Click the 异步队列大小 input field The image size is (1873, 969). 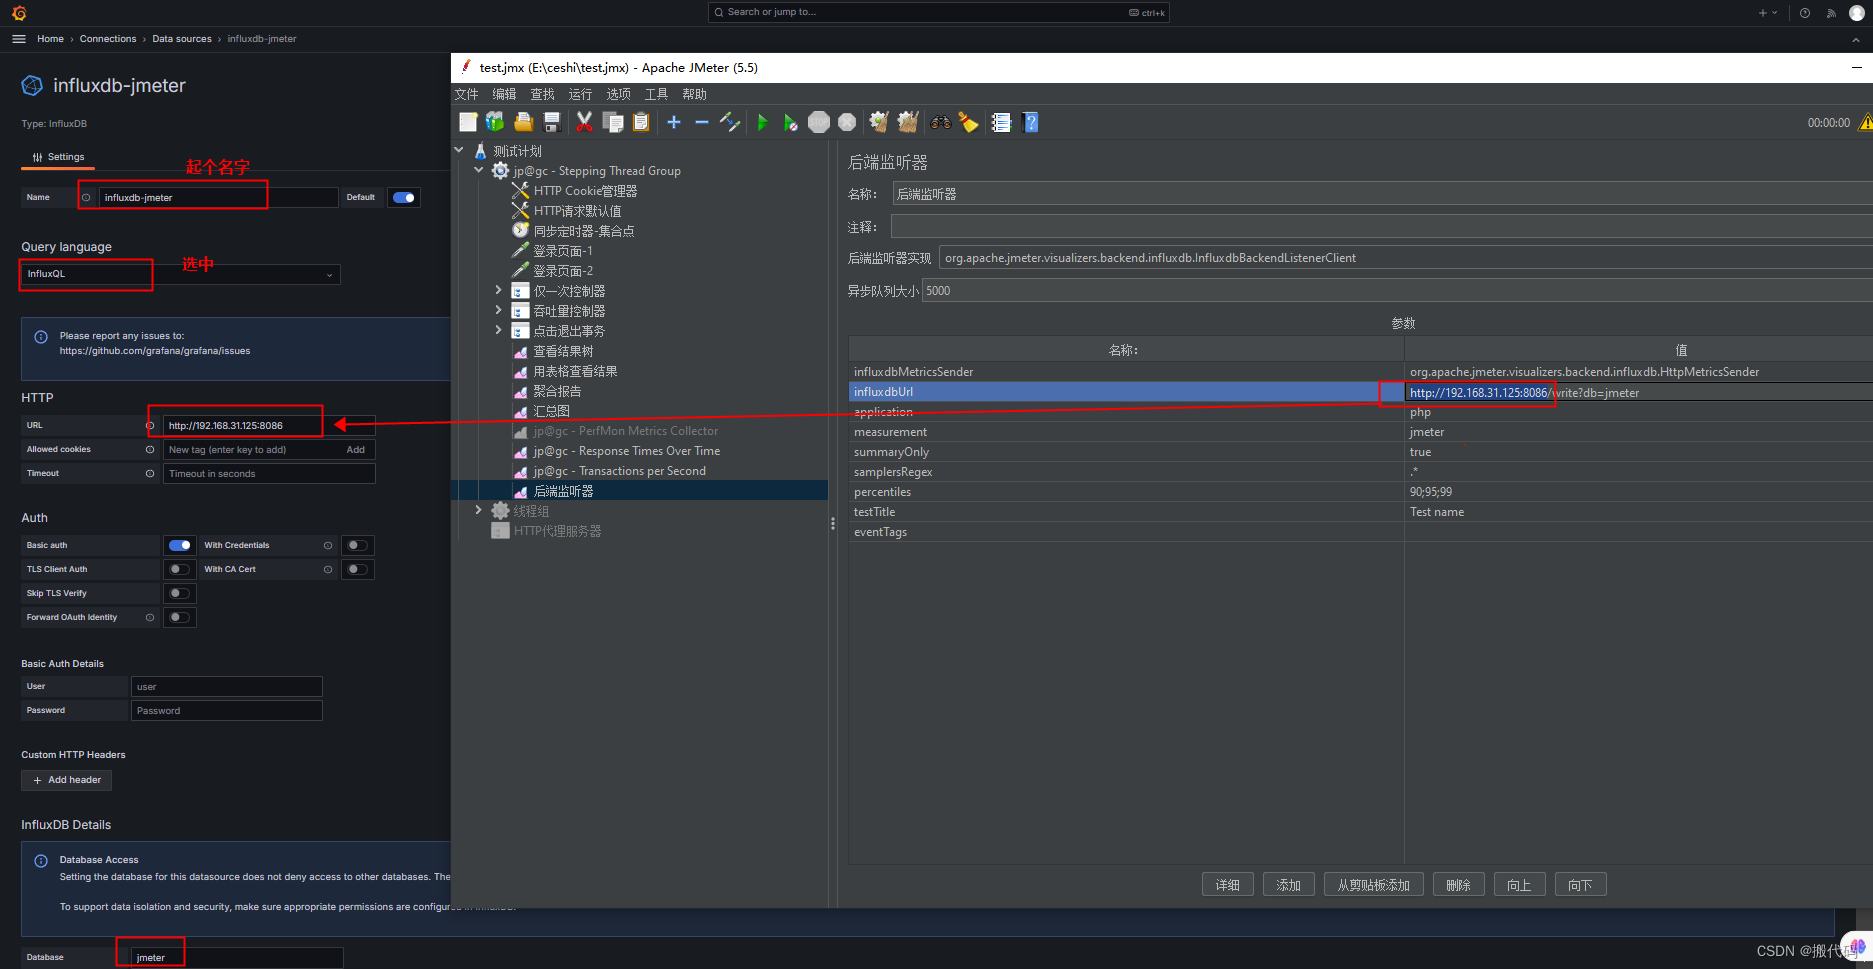1397,291
